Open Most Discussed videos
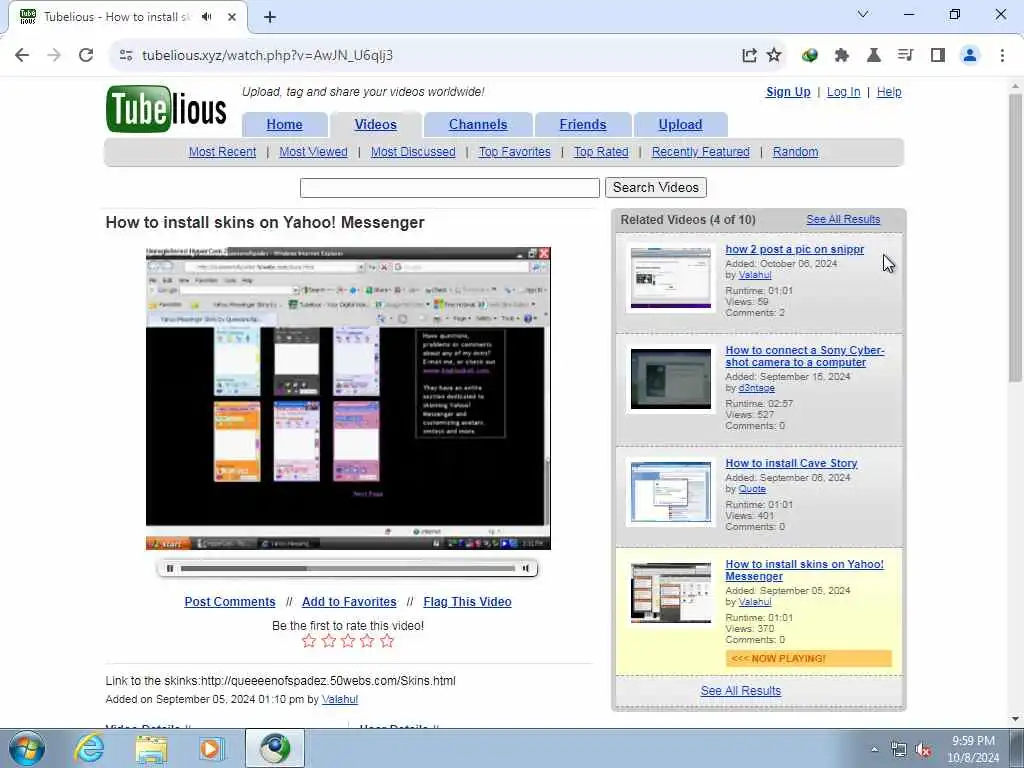The height and width of the screenshot is (768, 1024). click(x=413, y=152)
